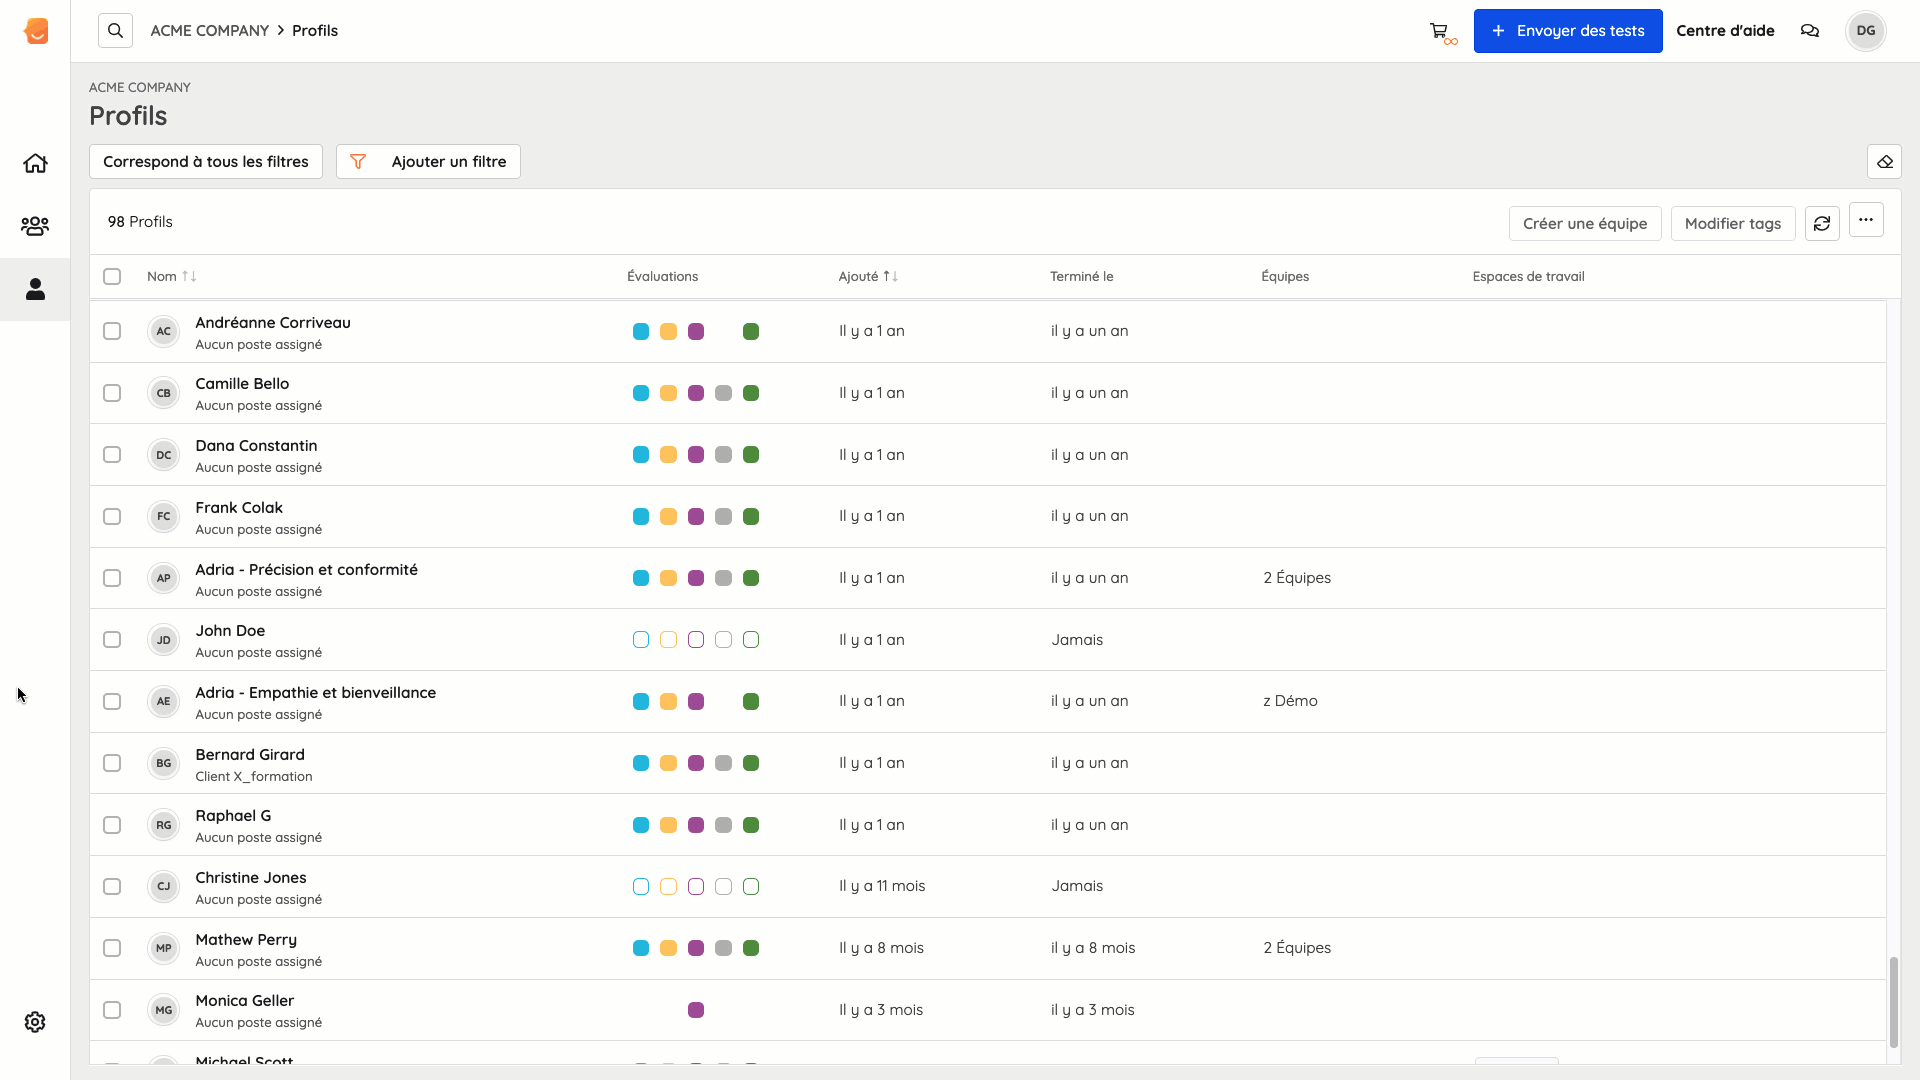Click 'Modifier tags' button
The width and height of the screenshot is (1920, 1080).
point(1733,224)
